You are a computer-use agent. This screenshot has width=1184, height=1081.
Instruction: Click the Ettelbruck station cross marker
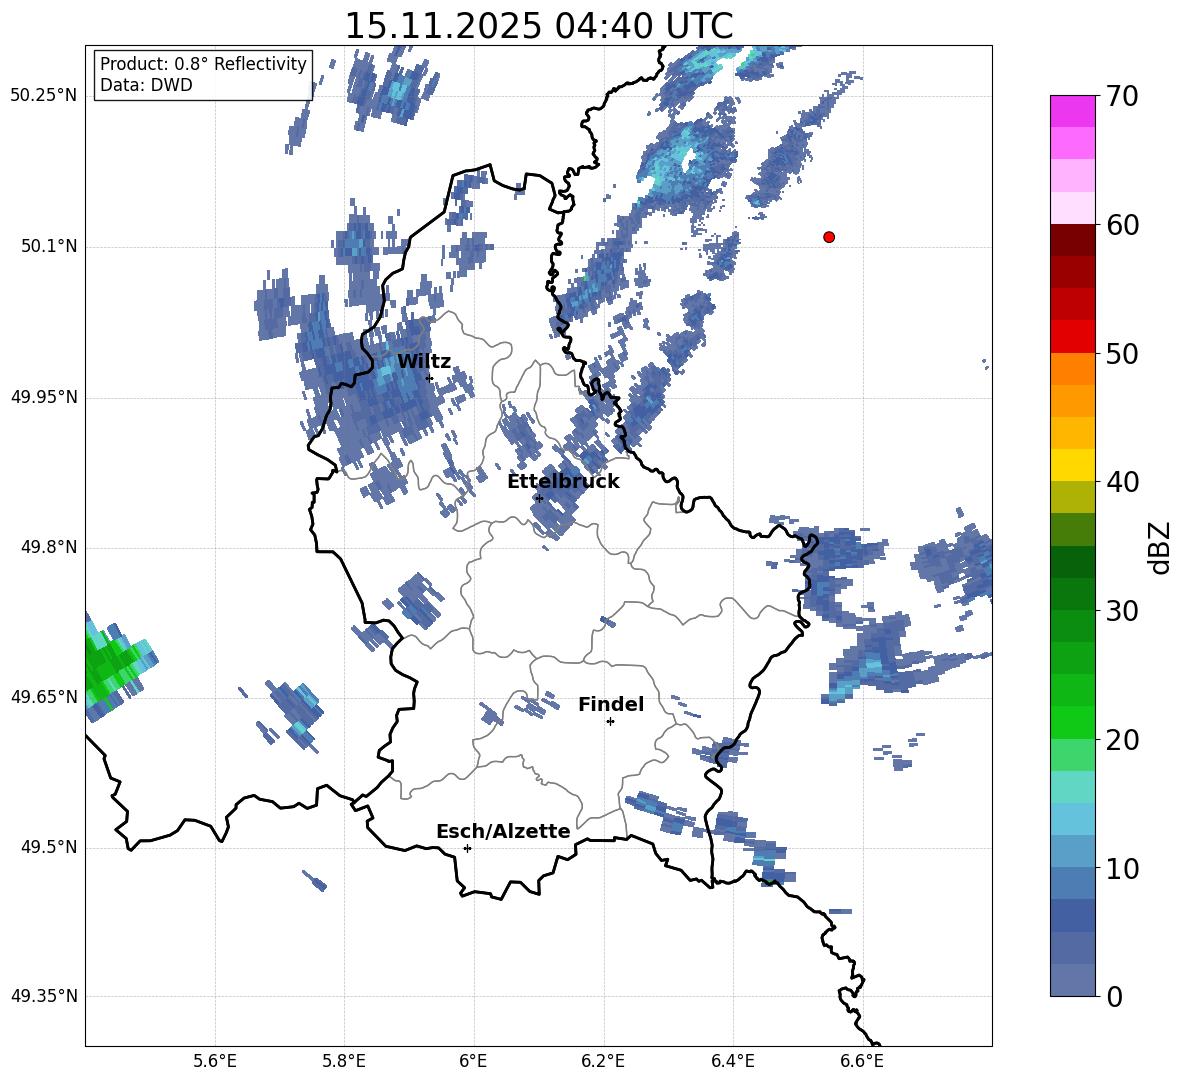[x=538, y=498]
